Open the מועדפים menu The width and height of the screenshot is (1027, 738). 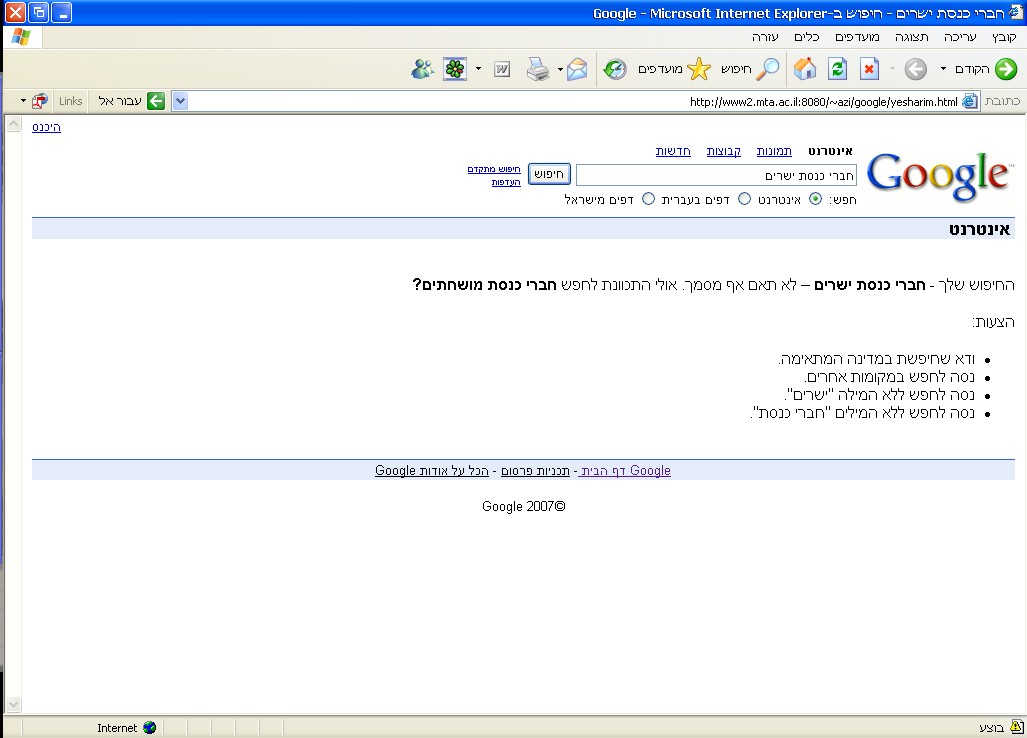click(x=857, y=37)
